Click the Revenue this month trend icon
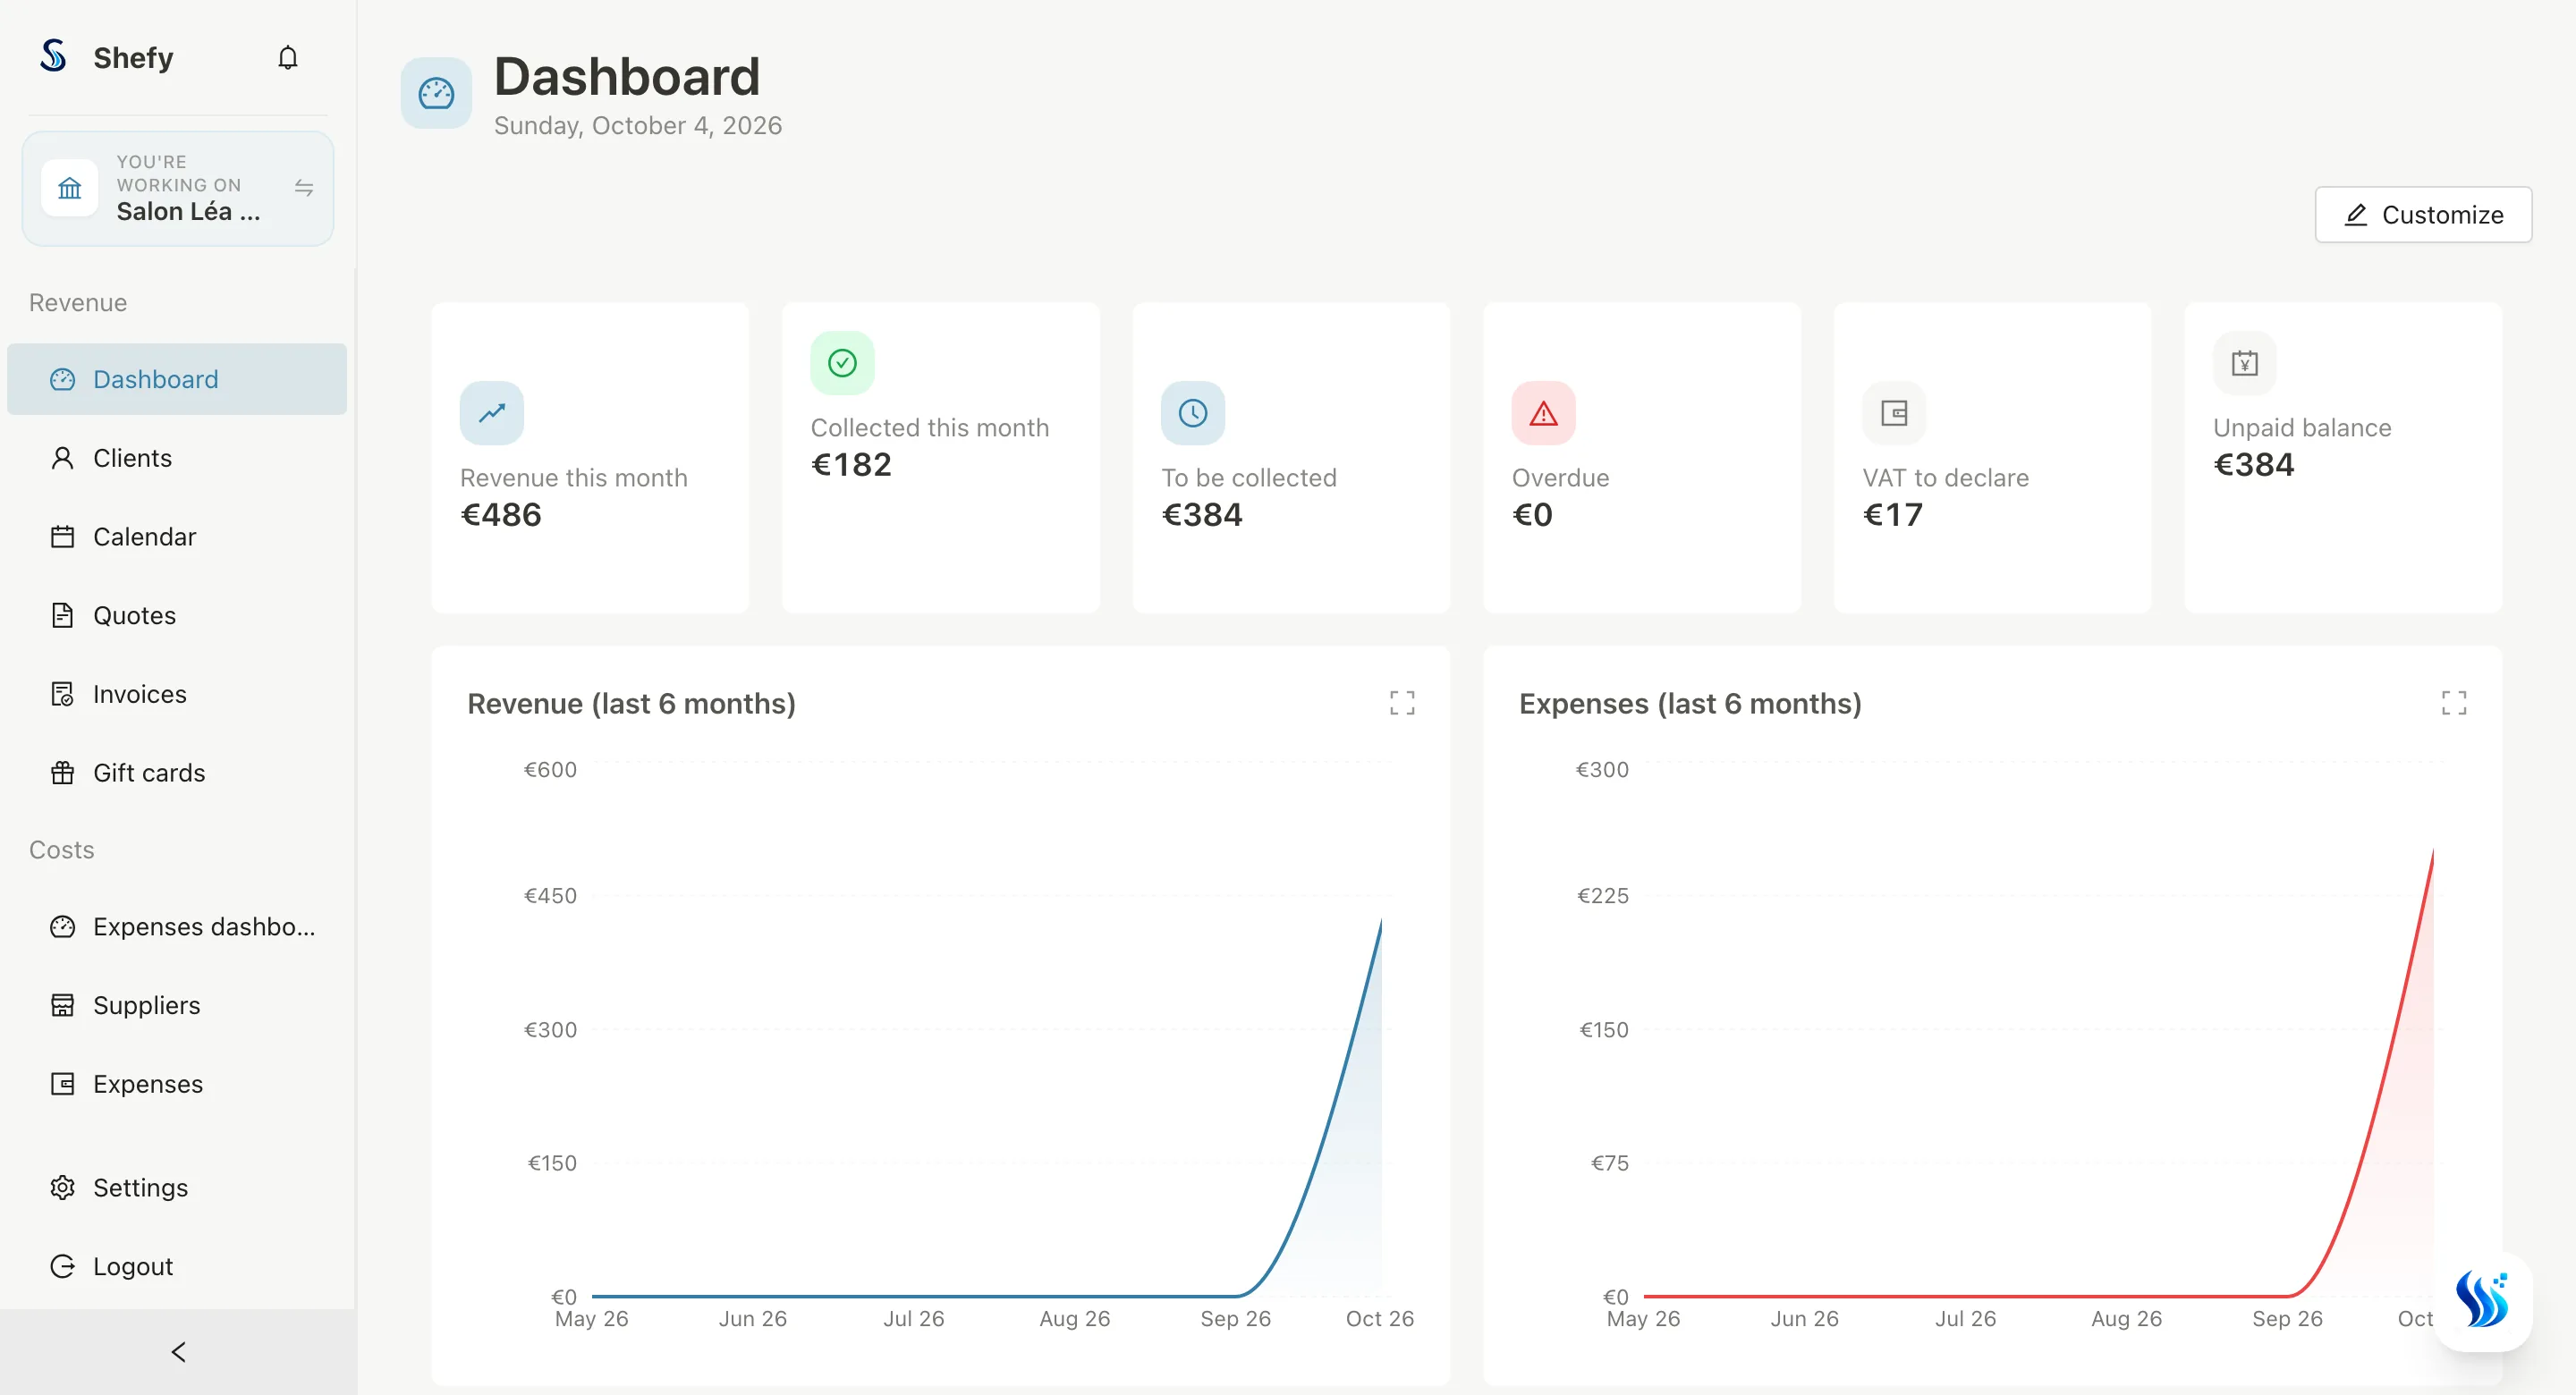This screenshot has height=1395, width=2576. (x=492, y=413)
